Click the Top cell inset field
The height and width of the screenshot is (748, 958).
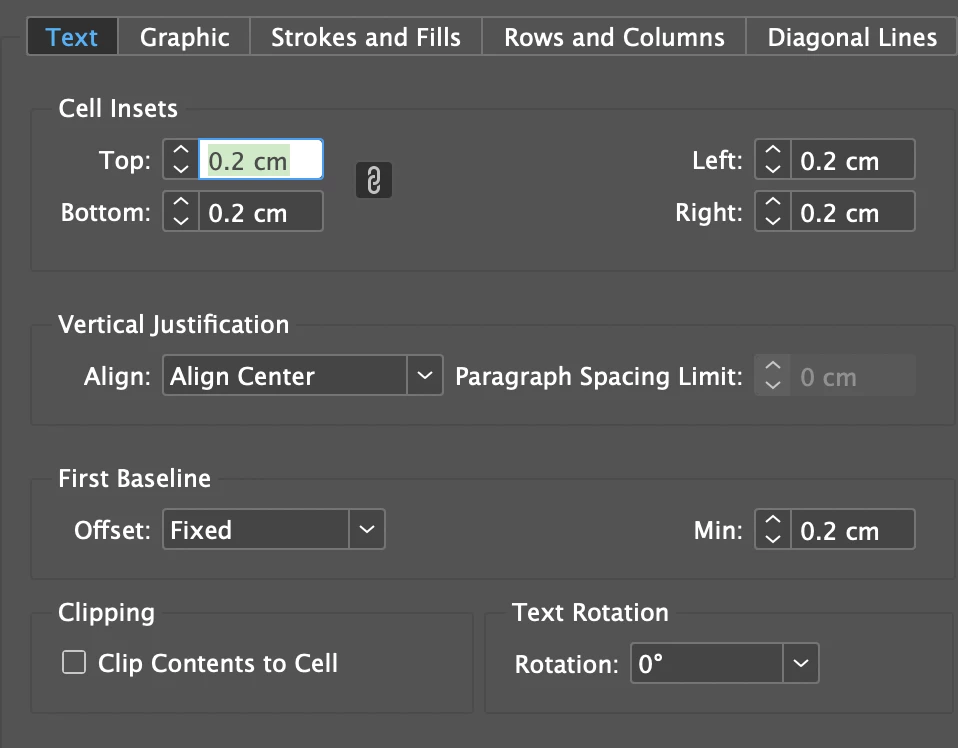[260, 160]
